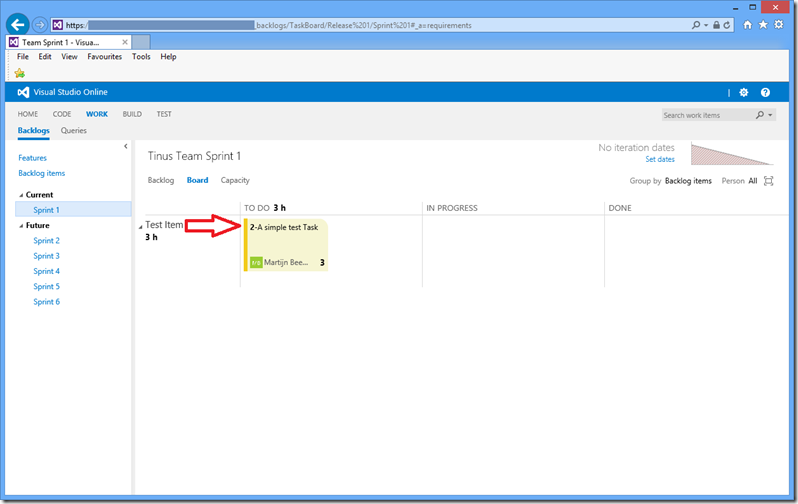Change Group by Backlog items option
The width and height of the screenshot is (798, 504).
[688, 181]
